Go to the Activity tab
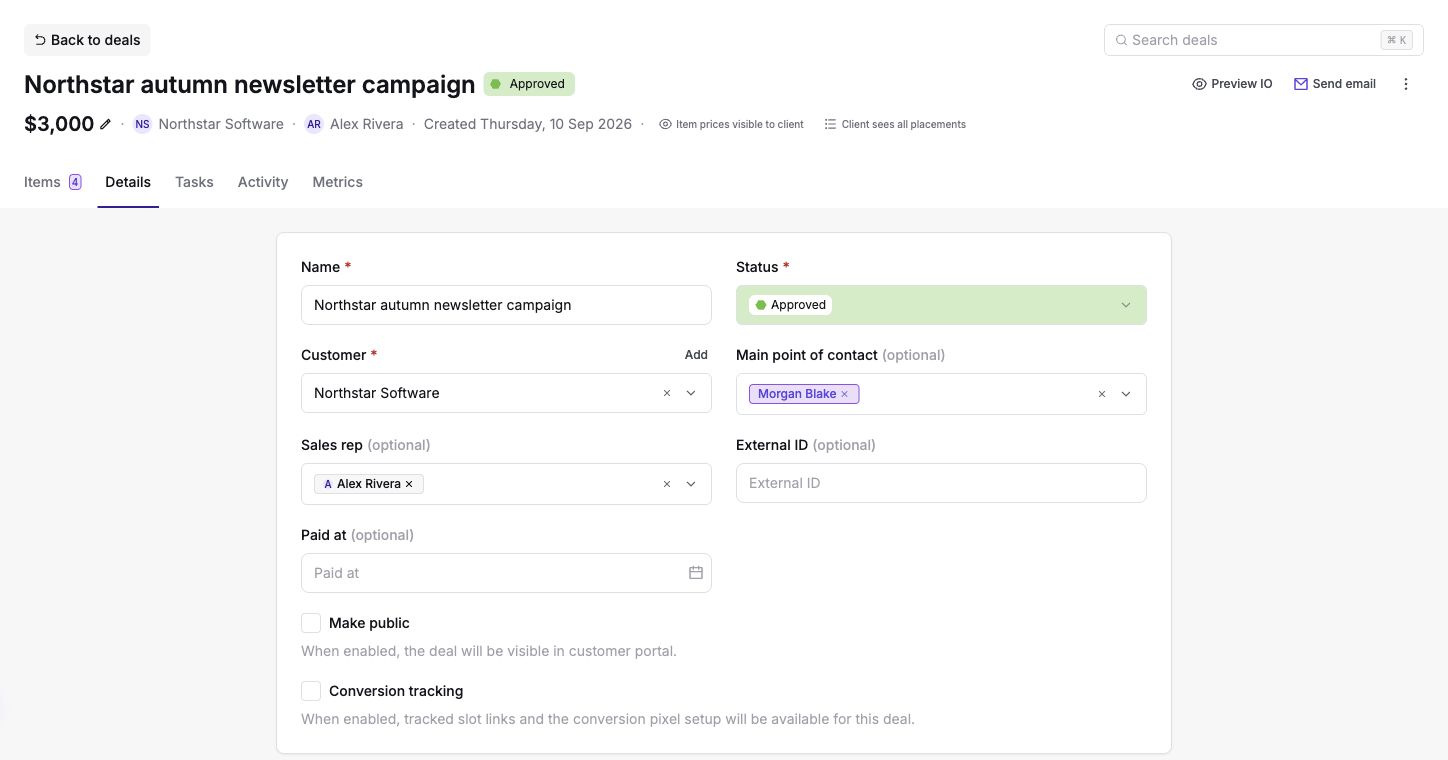This screenshot has height=760, width=1448. click(263, 182)
